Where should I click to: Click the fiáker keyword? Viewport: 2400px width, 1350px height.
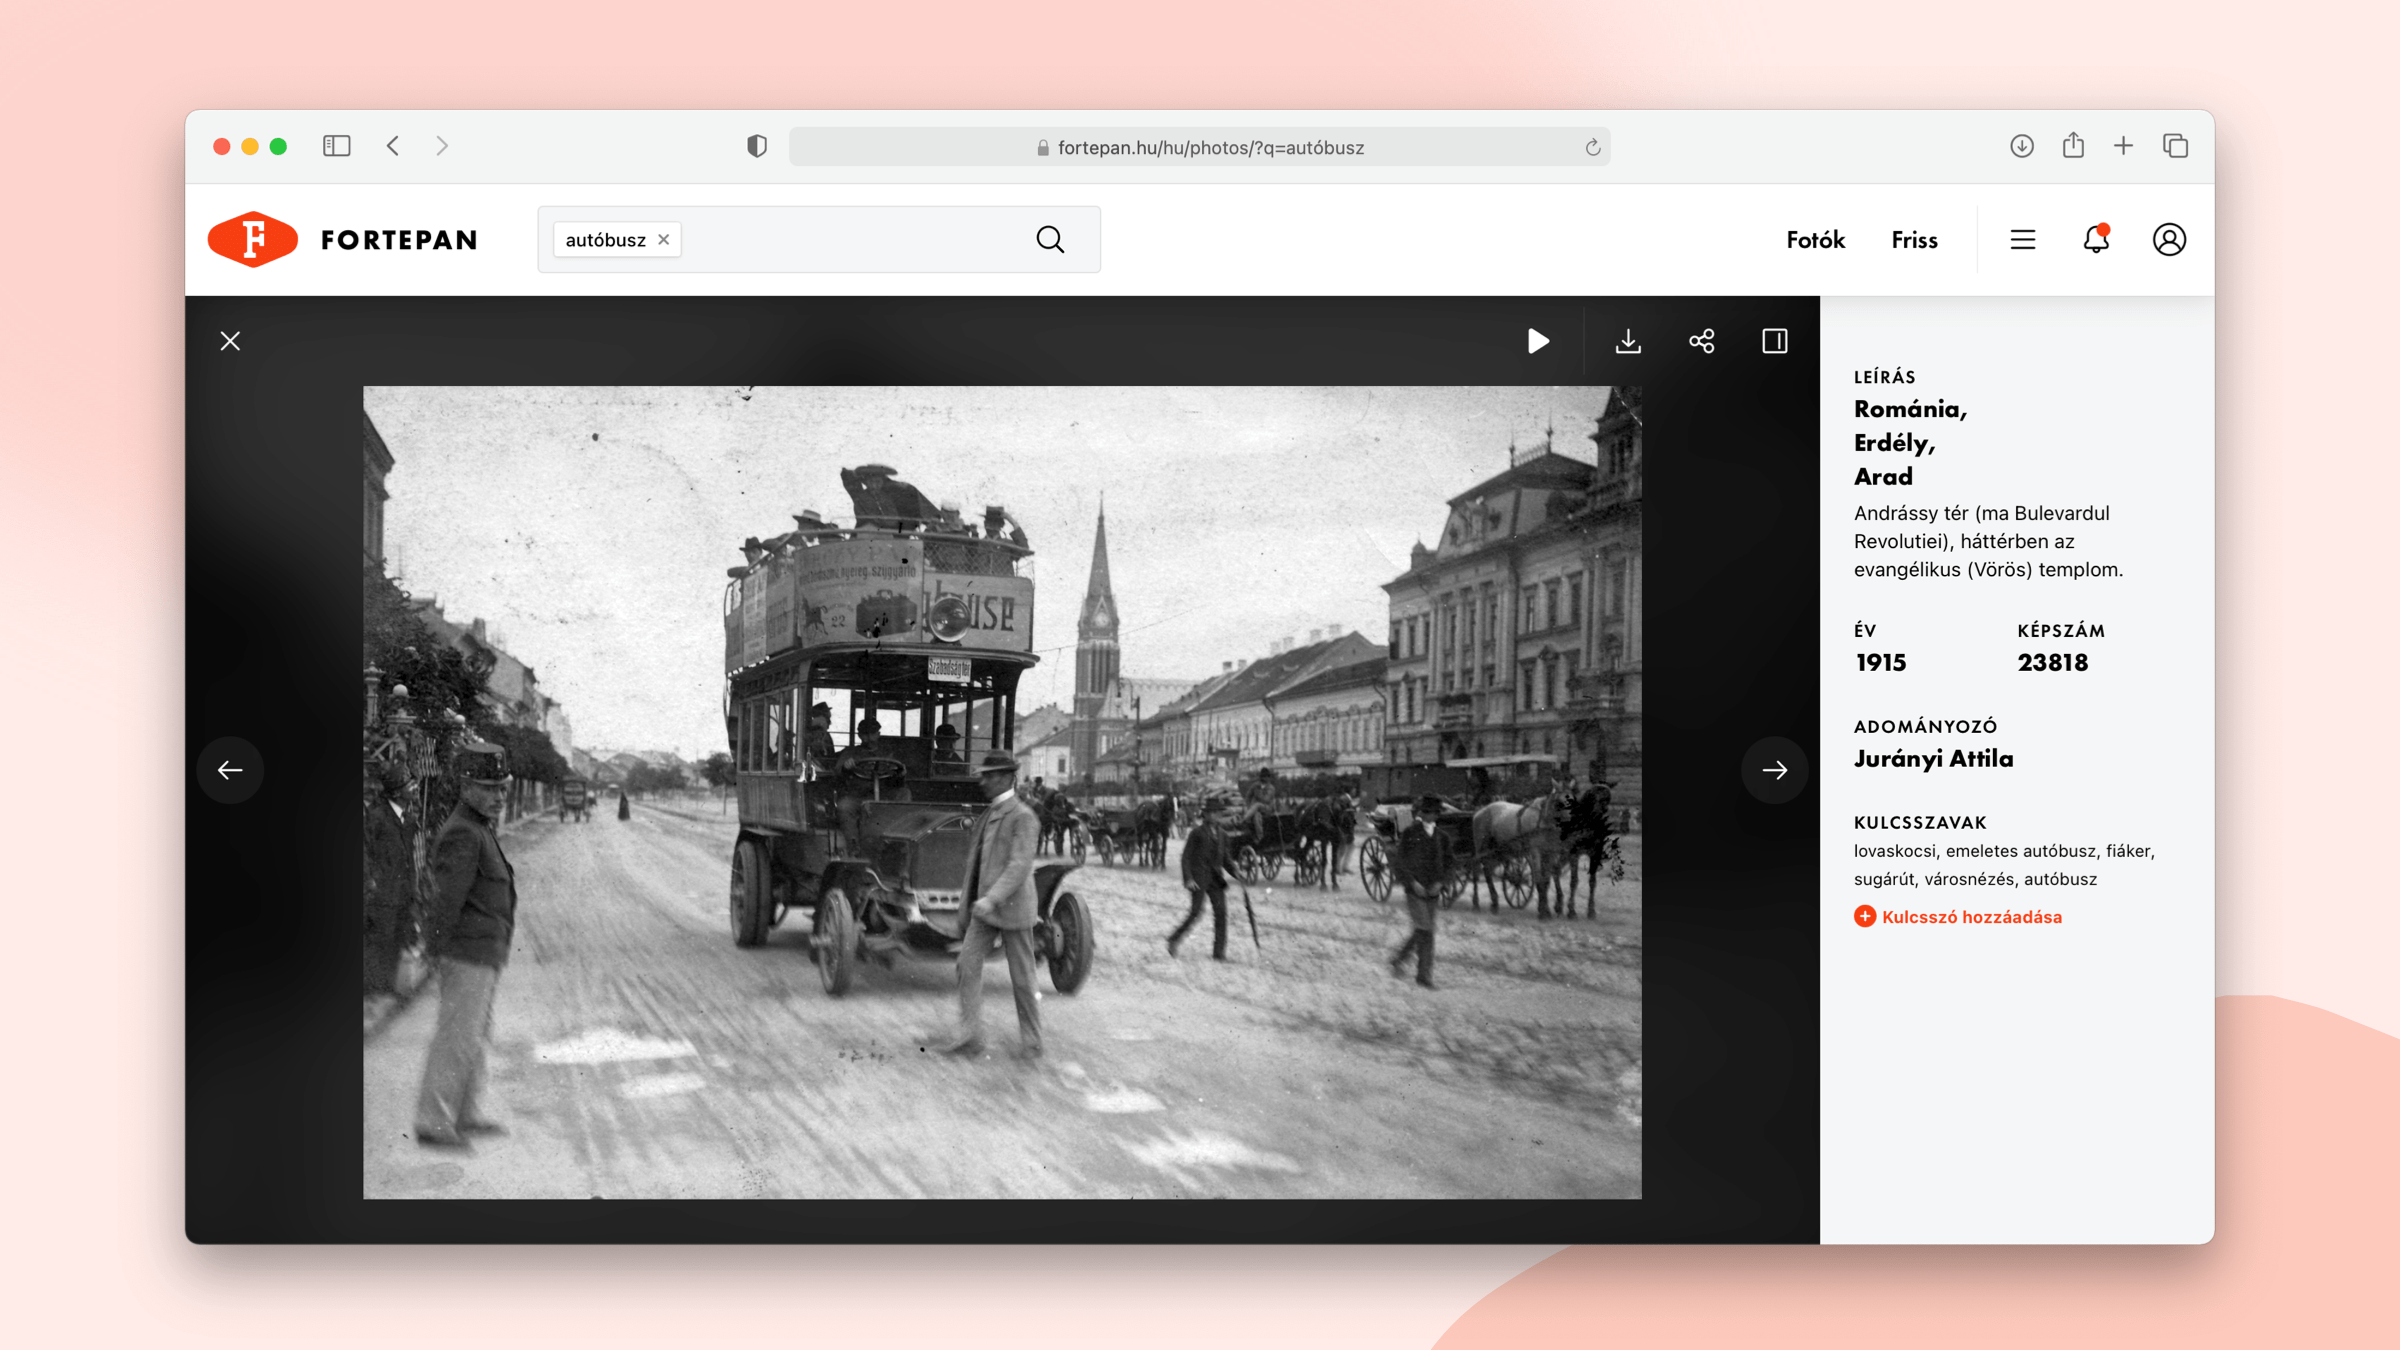pos(2128,851)
